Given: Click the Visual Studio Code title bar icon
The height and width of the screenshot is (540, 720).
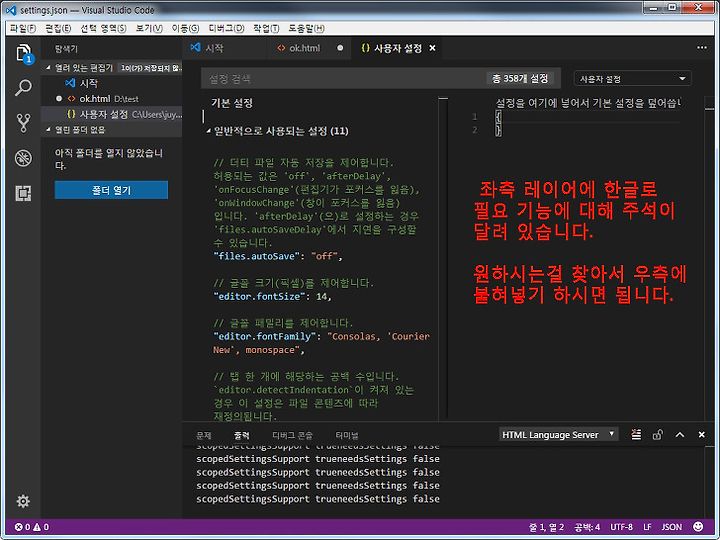Looking at the screenshot, I should [x=10, y=10].
